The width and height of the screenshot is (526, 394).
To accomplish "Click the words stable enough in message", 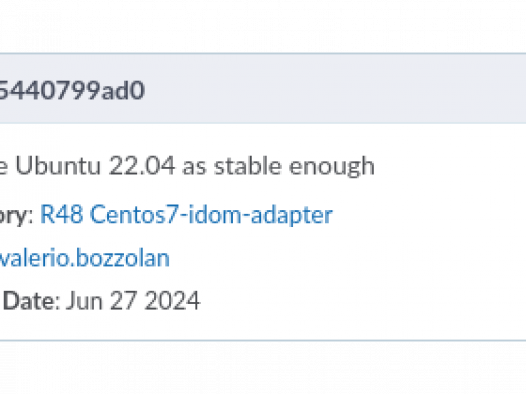I will (x=295, y=166).
